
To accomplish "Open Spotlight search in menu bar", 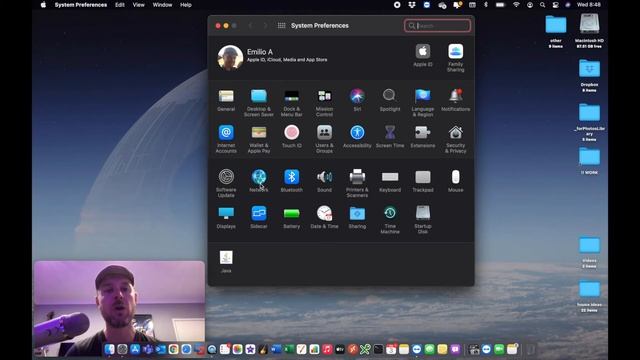I will pos(542,5).
